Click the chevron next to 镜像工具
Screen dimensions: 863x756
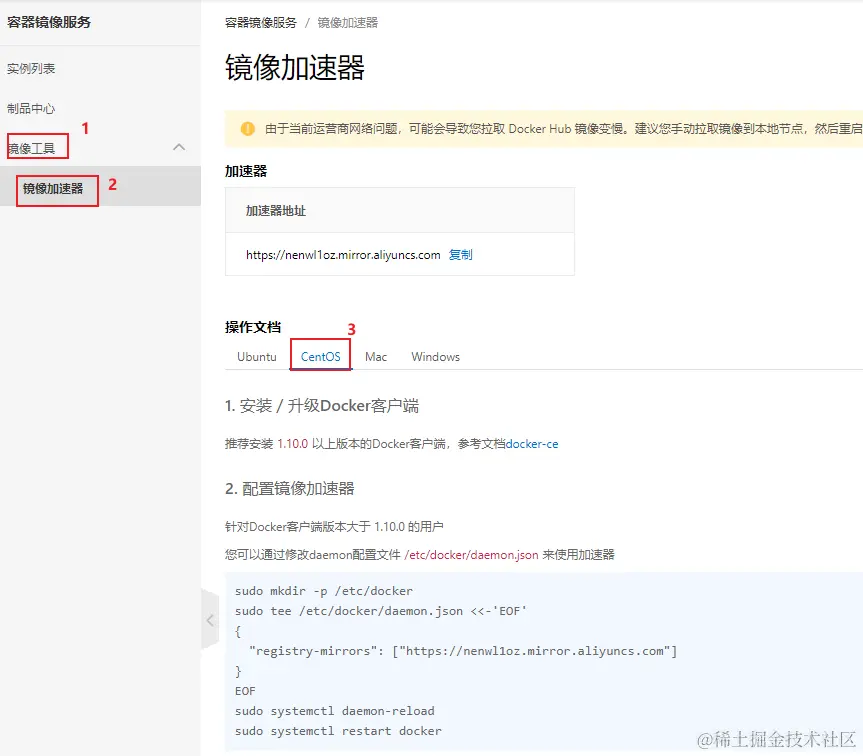point(178,146)
